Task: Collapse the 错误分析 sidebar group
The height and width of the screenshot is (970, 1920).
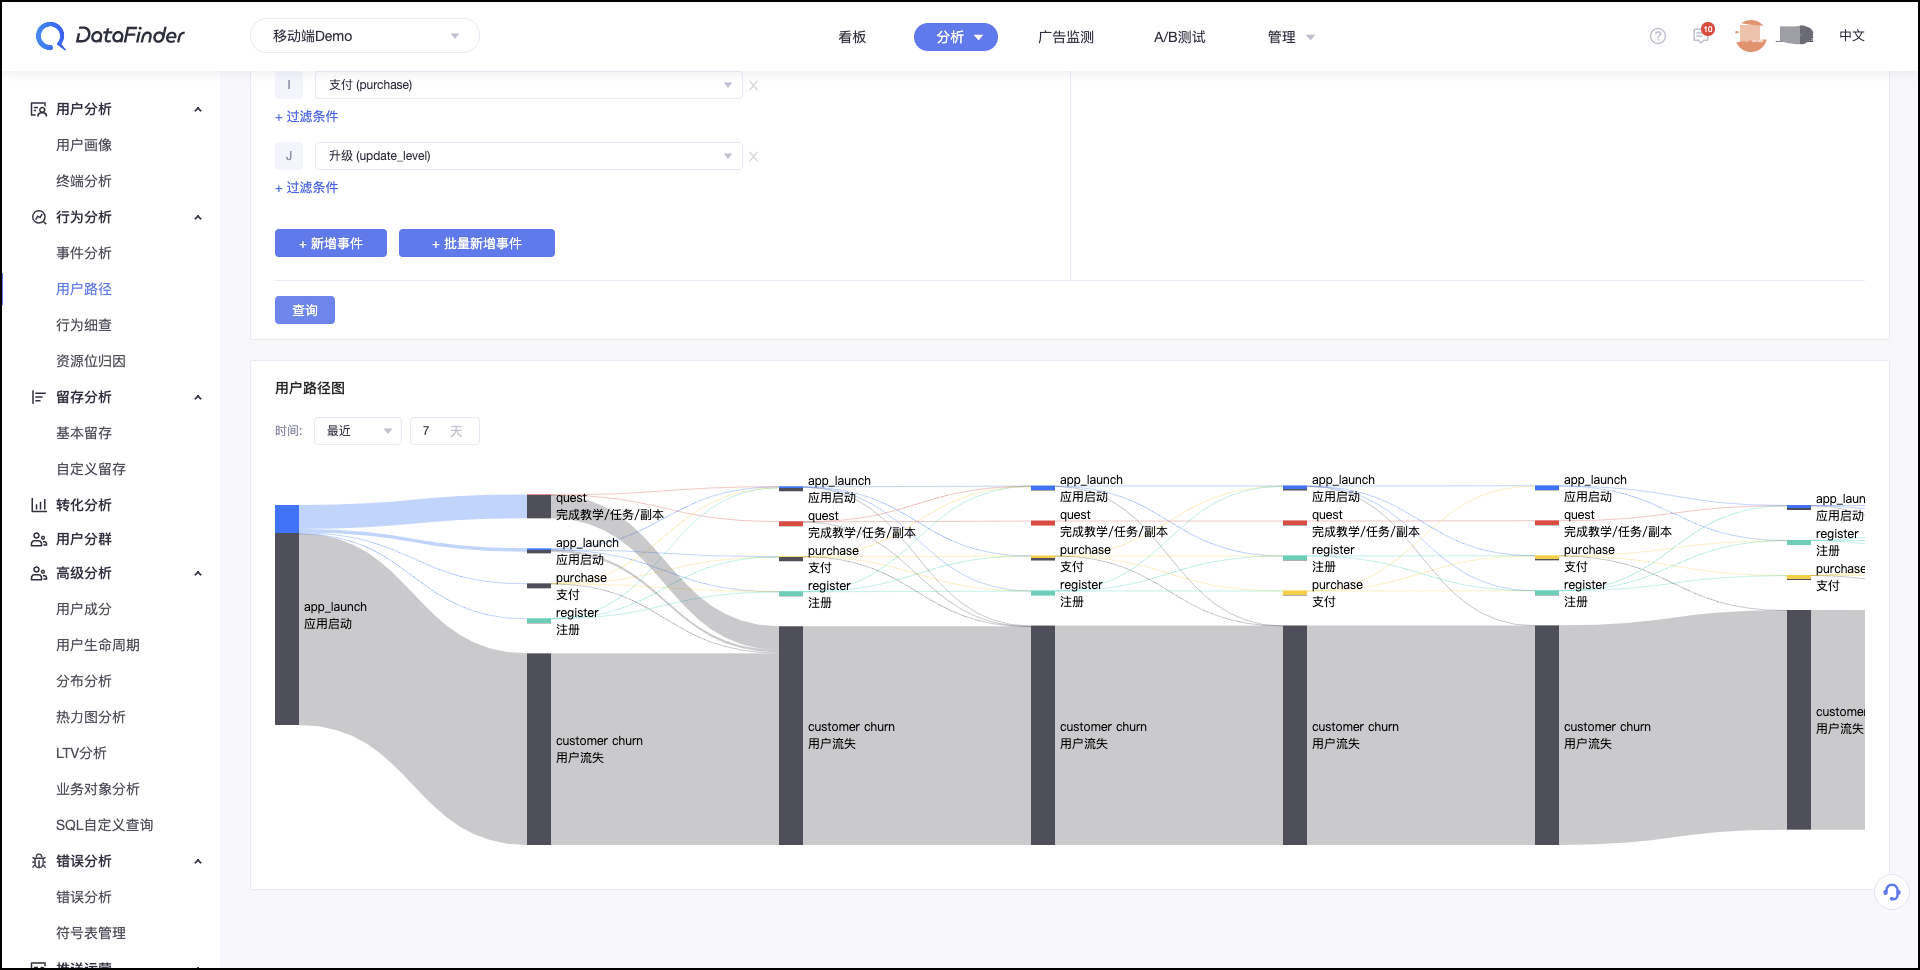Action: click(198, 861)
